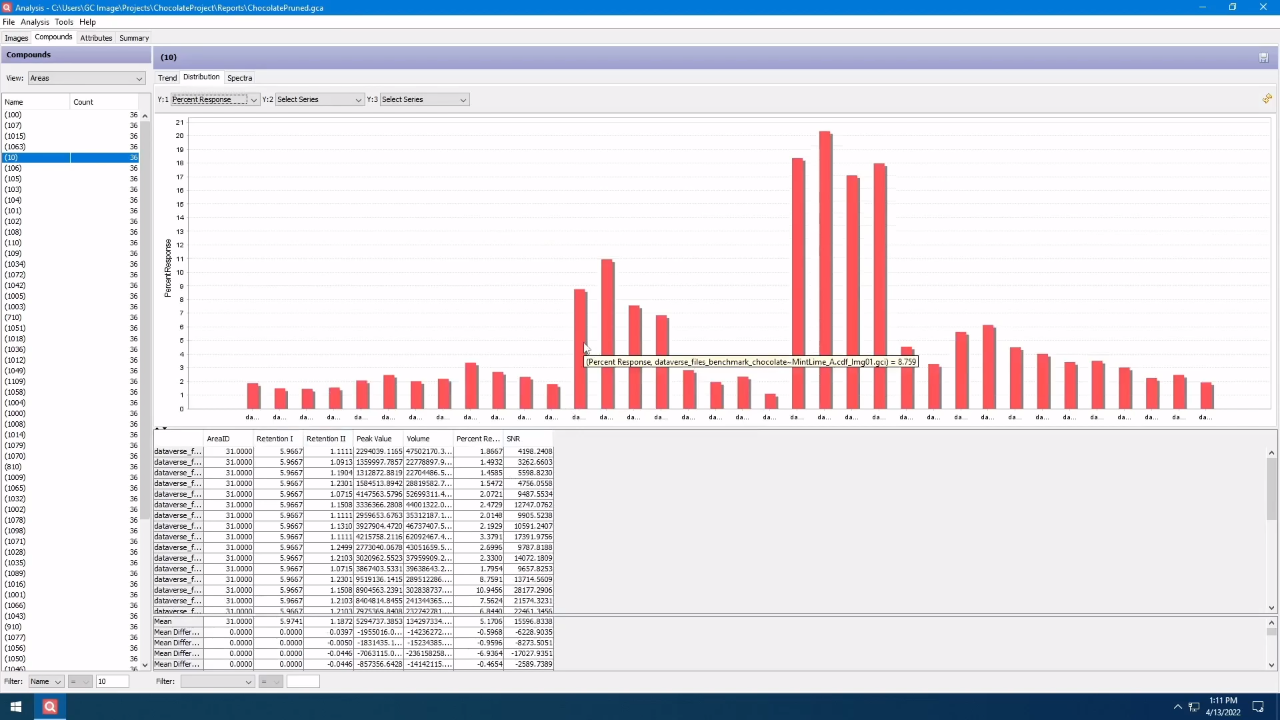Click the yellow link icon above the chart
The width and height of the screenshot is (1280, 720).
1266,99
